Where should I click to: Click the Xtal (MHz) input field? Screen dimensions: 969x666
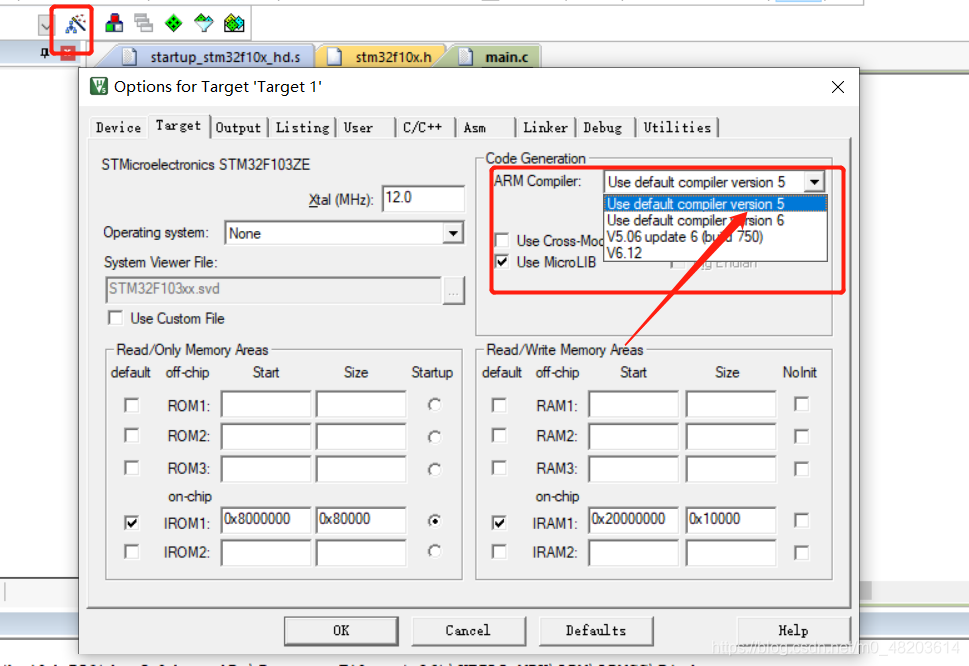[x=423, y=198]
